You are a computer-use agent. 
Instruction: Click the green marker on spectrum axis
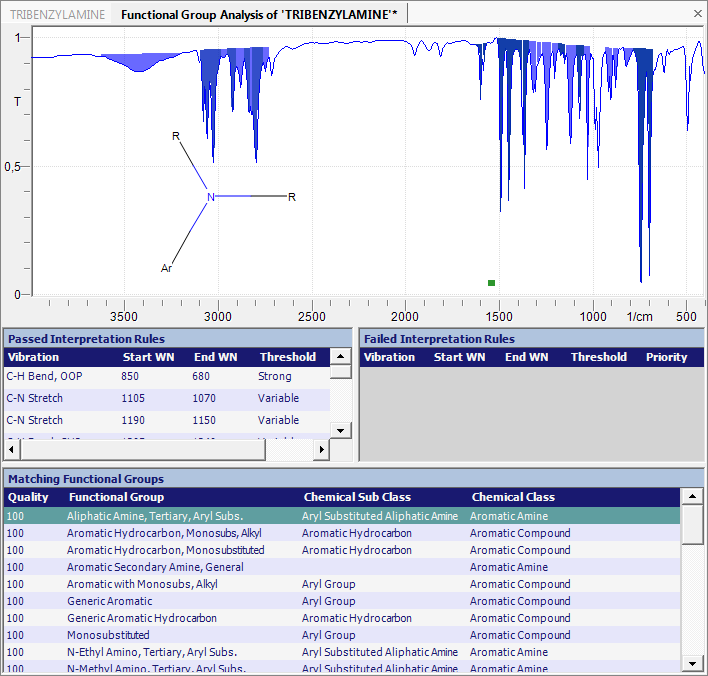tap(491, 283)
